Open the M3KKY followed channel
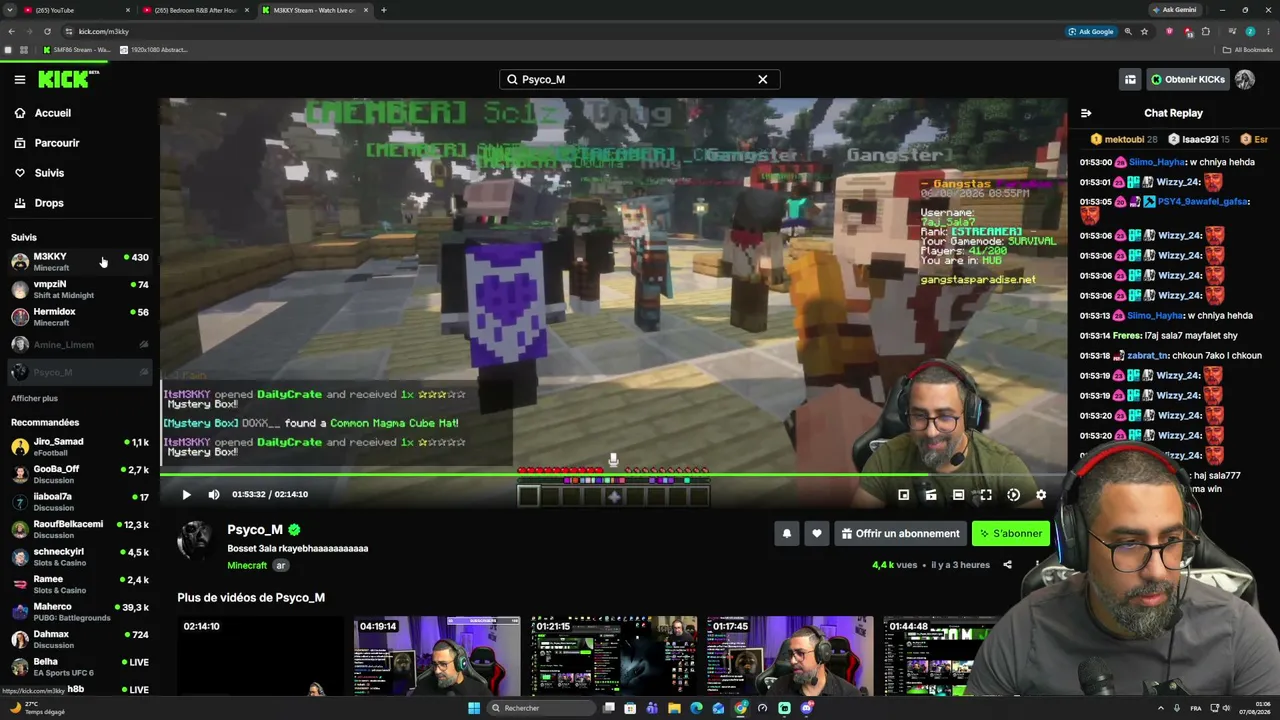1280x720 pixels. pos(80,262)
